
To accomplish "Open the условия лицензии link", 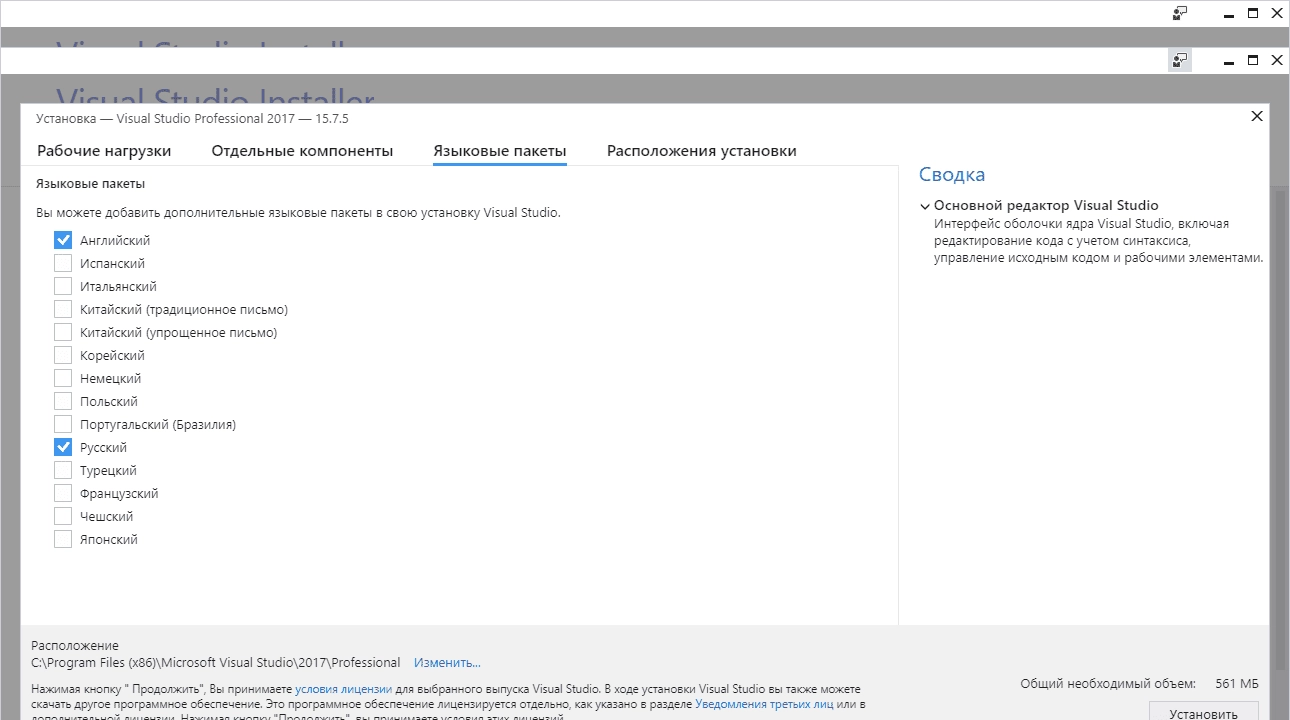I will click(x=343, y=689).
